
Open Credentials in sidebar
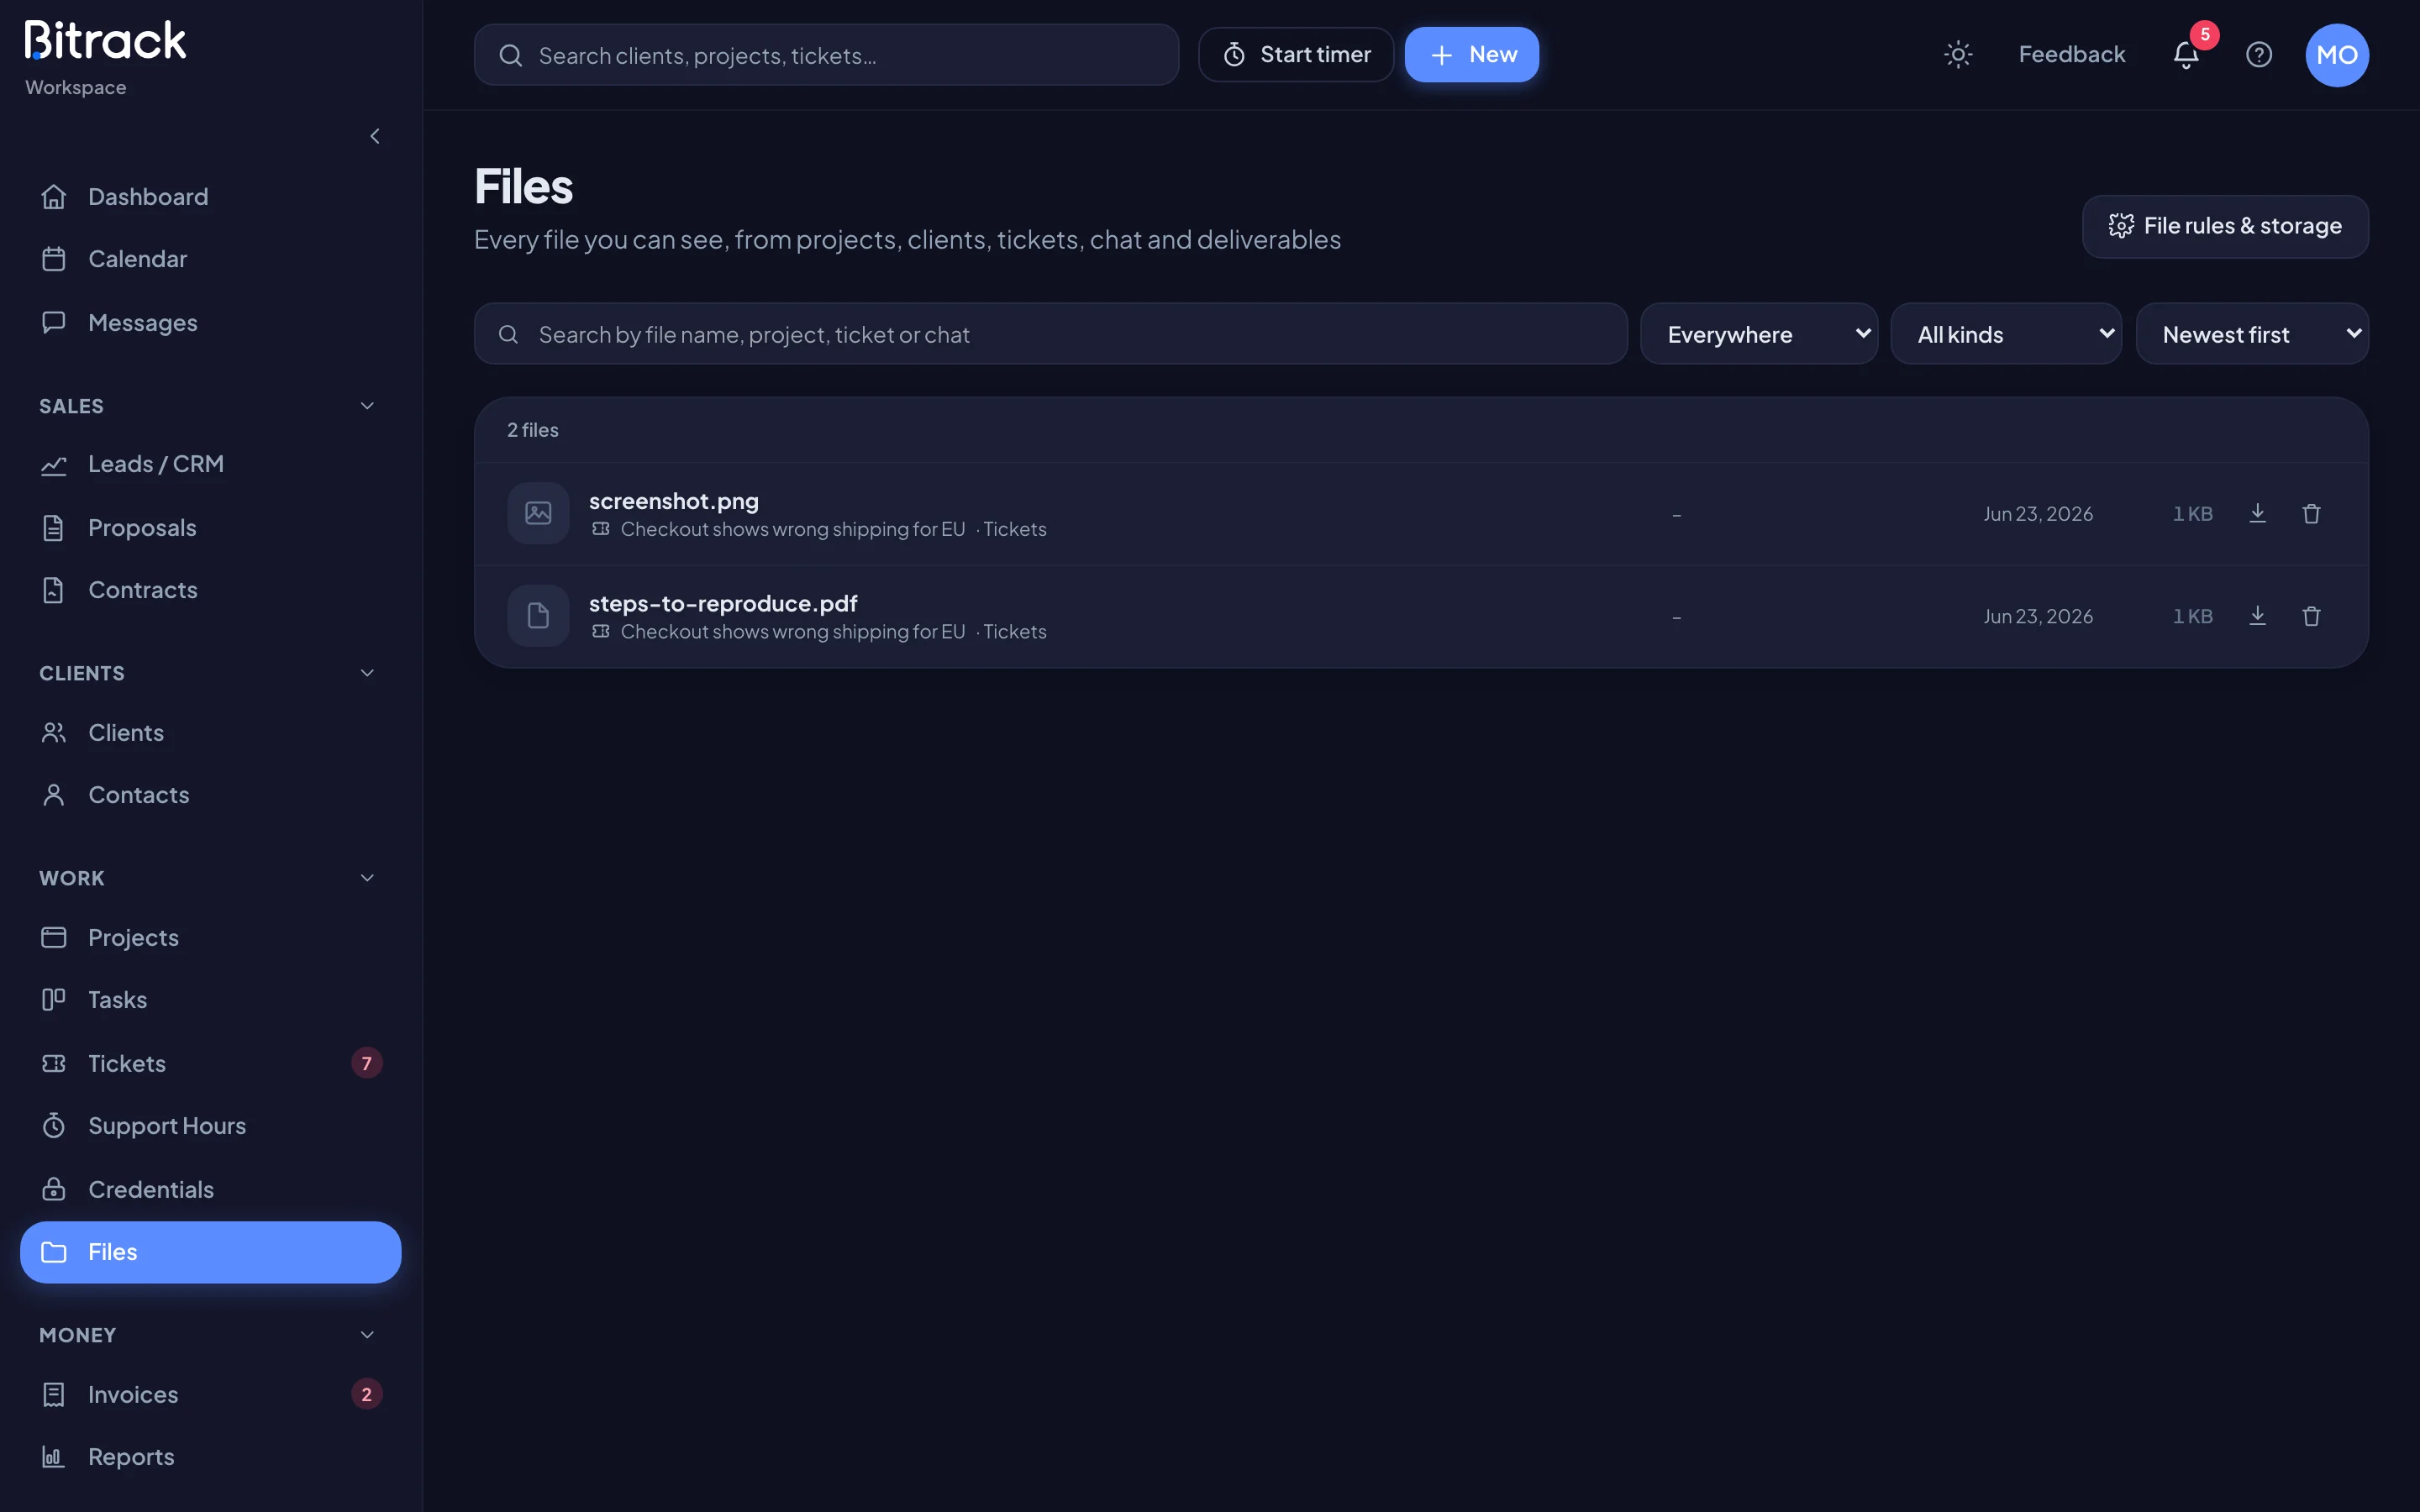[x=210, y=1189]
